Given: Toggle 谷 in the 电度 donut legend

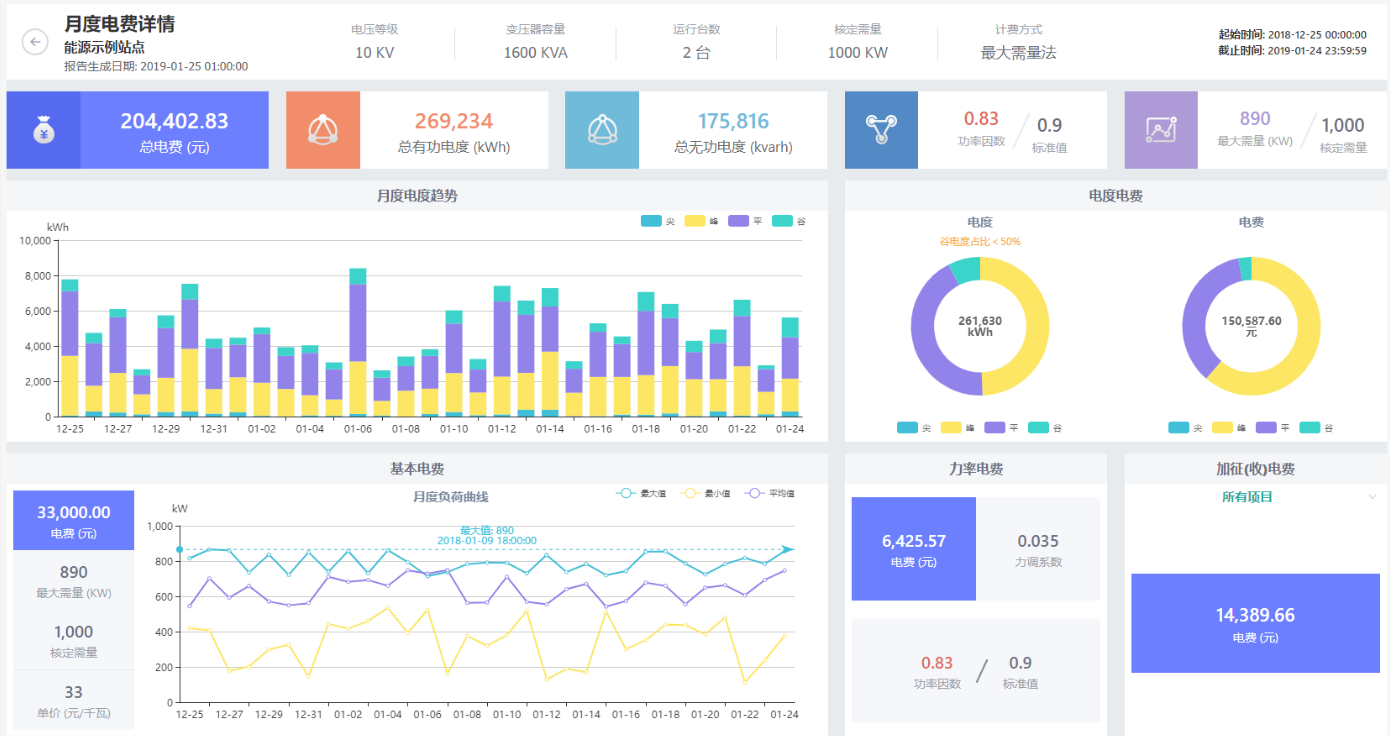Looking at the screenshot, I should 1045,428.
